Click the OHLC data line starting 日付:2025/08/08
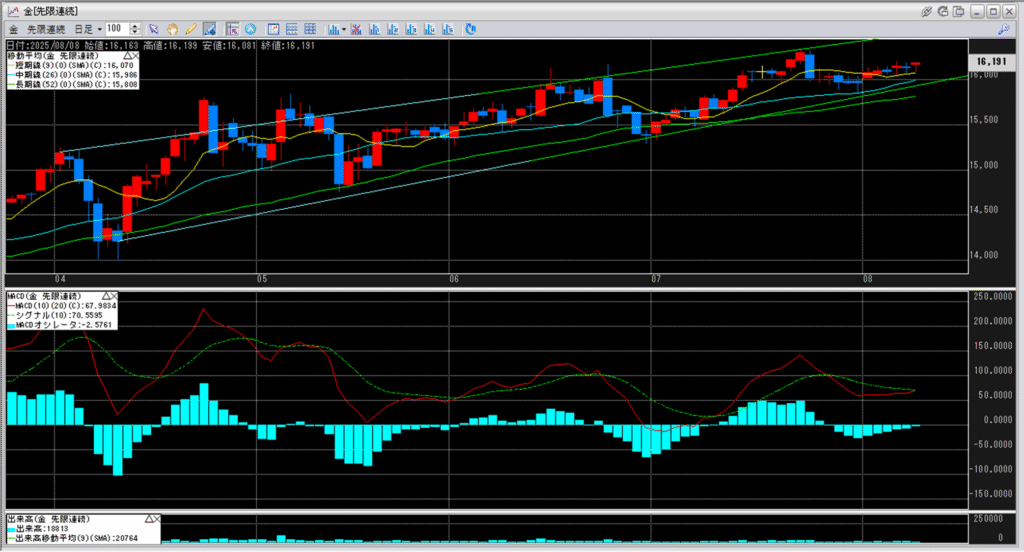The width and height of the screenshot is (1024, 552). [x=161, y=46]
